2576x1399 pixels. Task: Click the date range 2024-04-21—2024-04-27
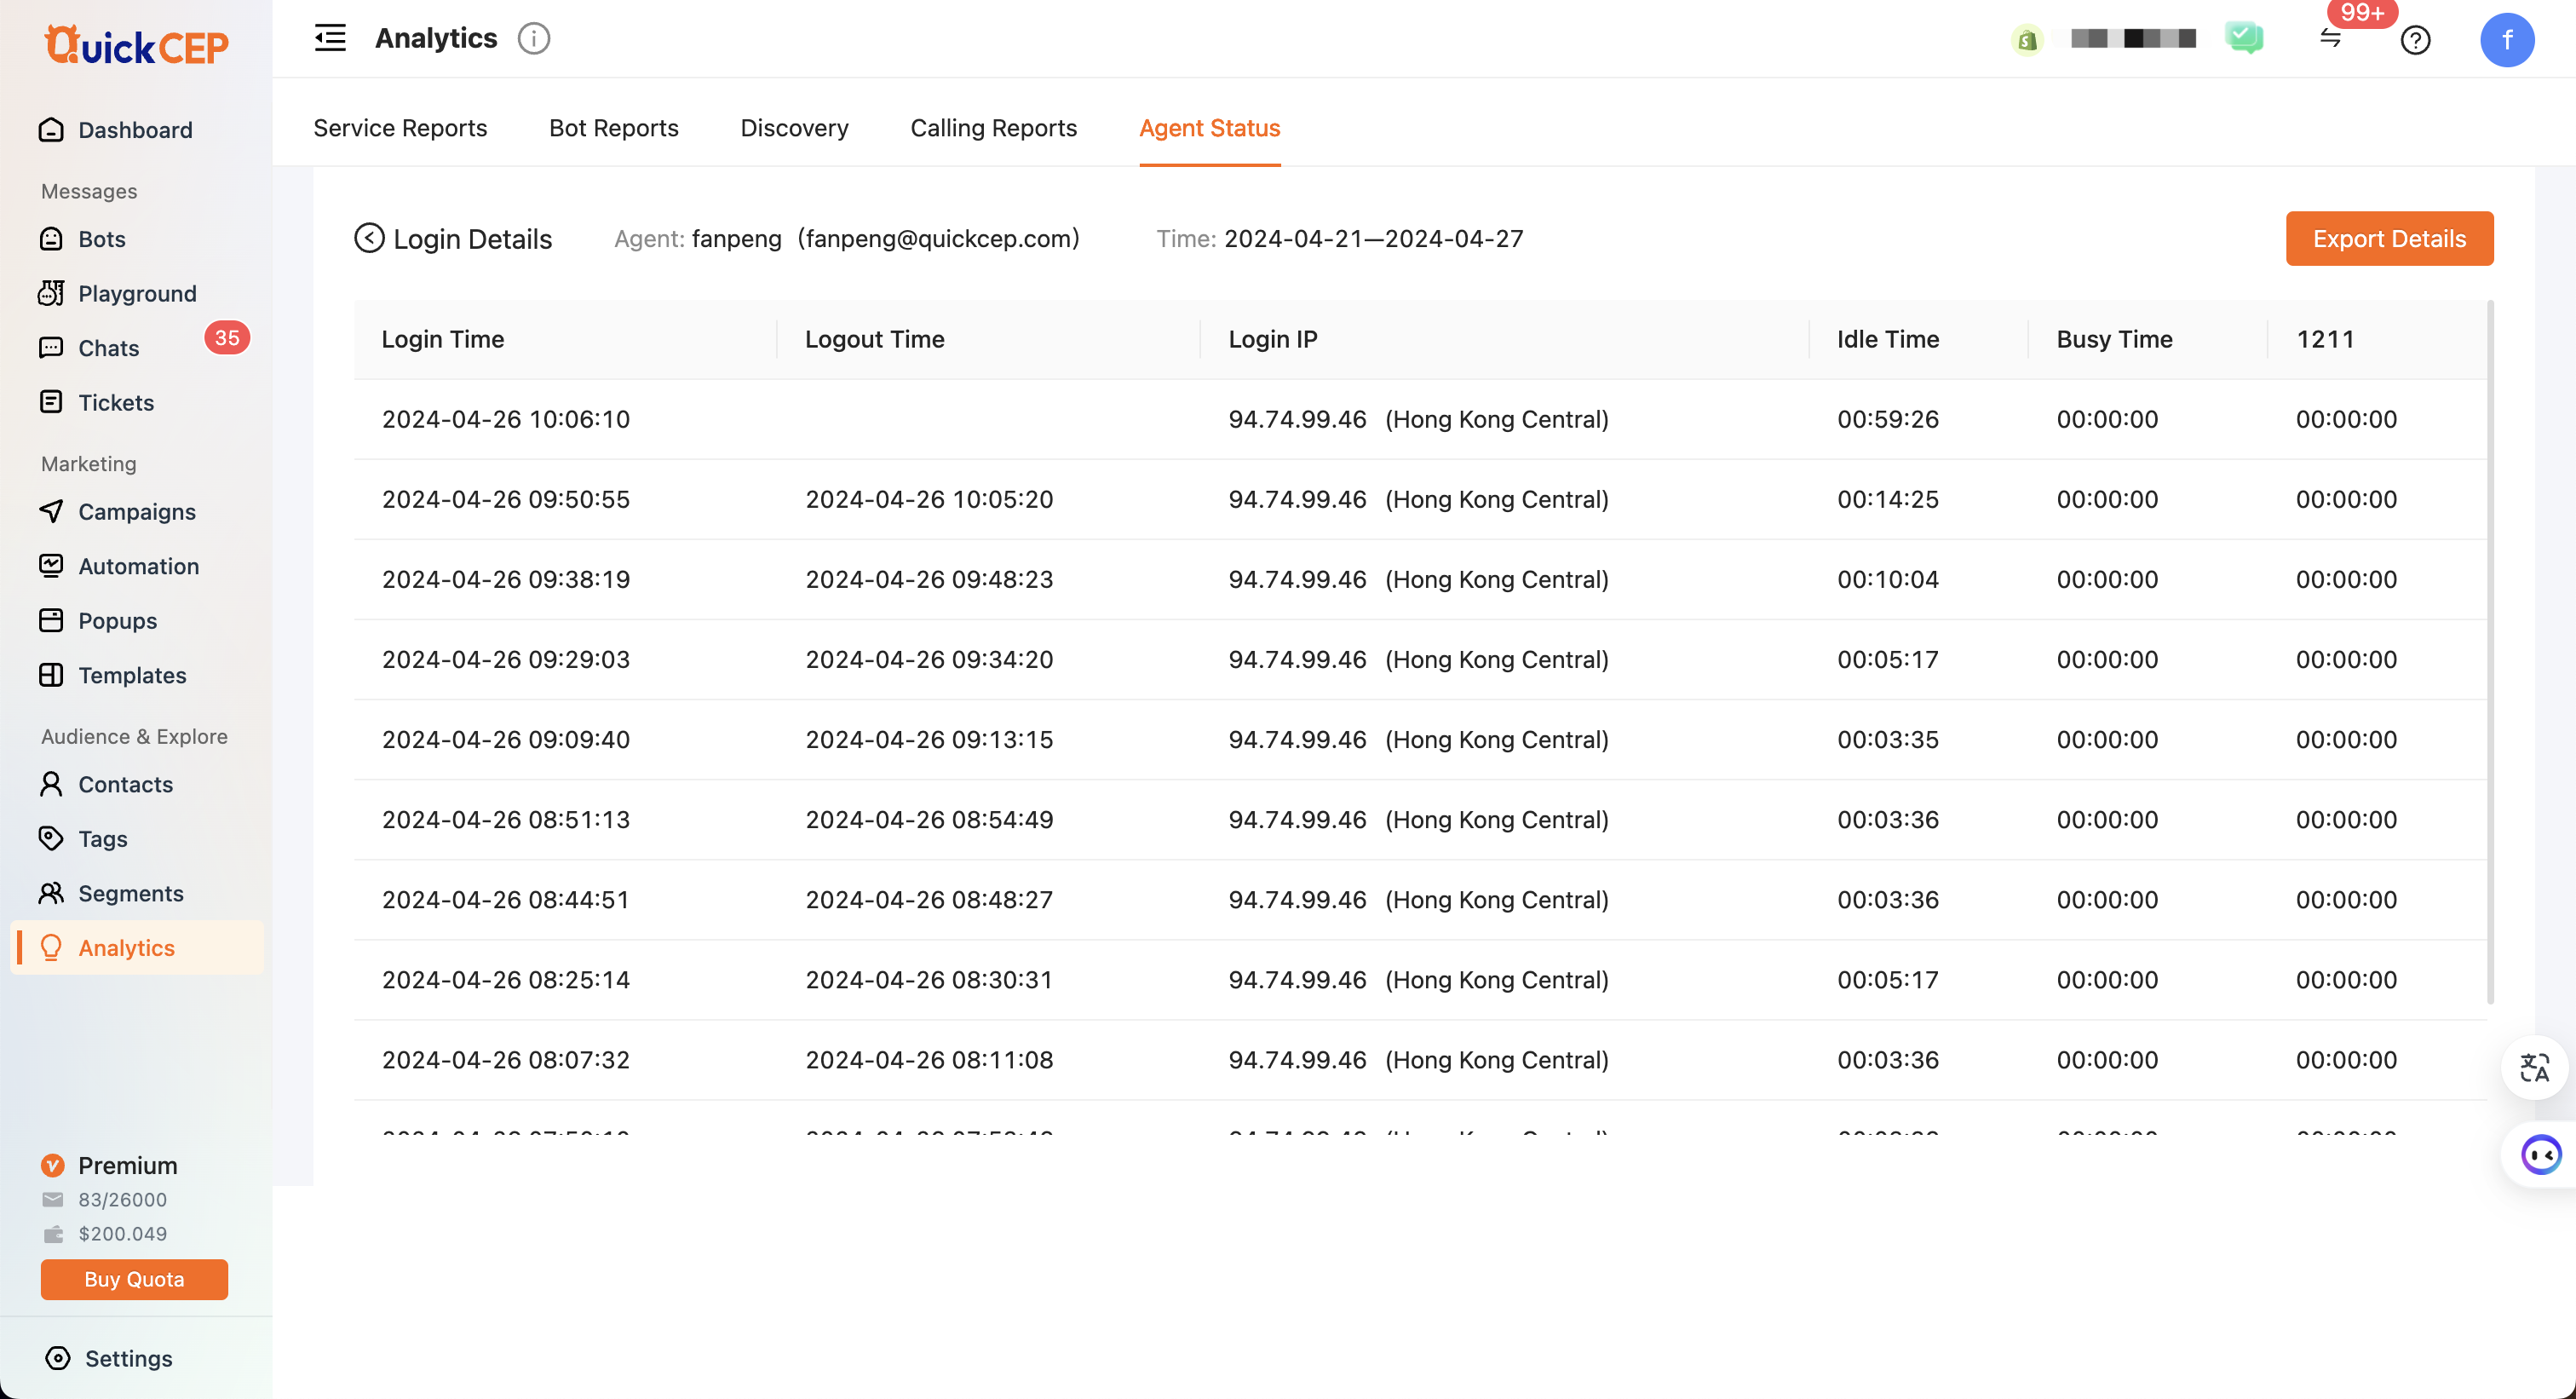pyautogui.click(x=1374, y=238)
